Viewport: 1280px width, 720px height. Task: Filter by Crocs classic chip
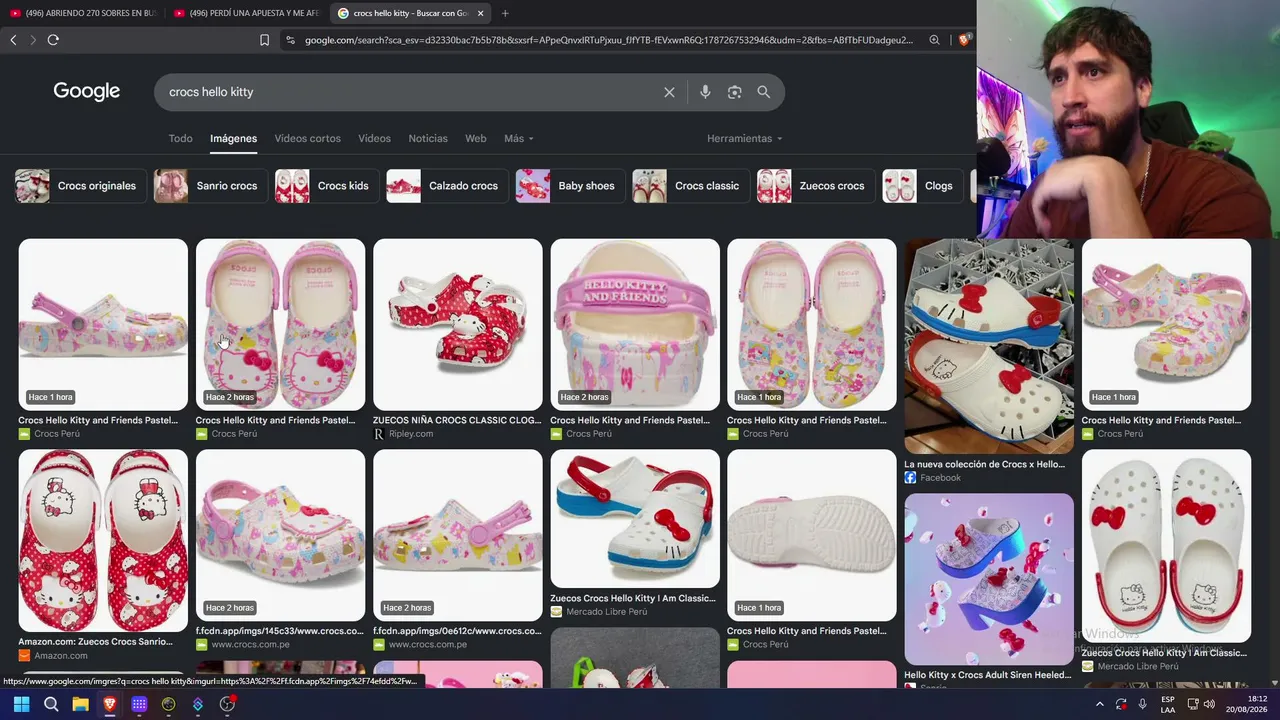coord(692,186)
